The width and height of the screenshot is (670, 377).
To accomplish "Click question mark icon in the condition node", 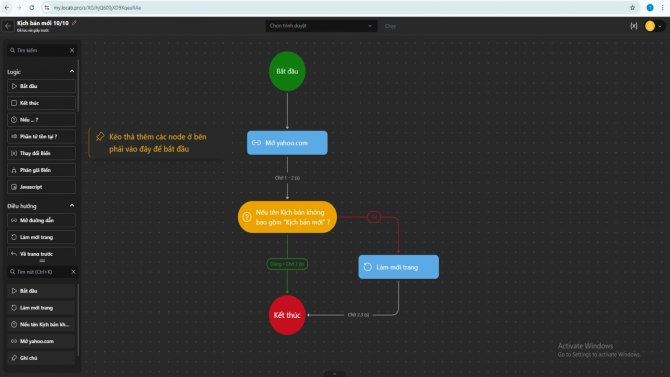I will [247, 217].
